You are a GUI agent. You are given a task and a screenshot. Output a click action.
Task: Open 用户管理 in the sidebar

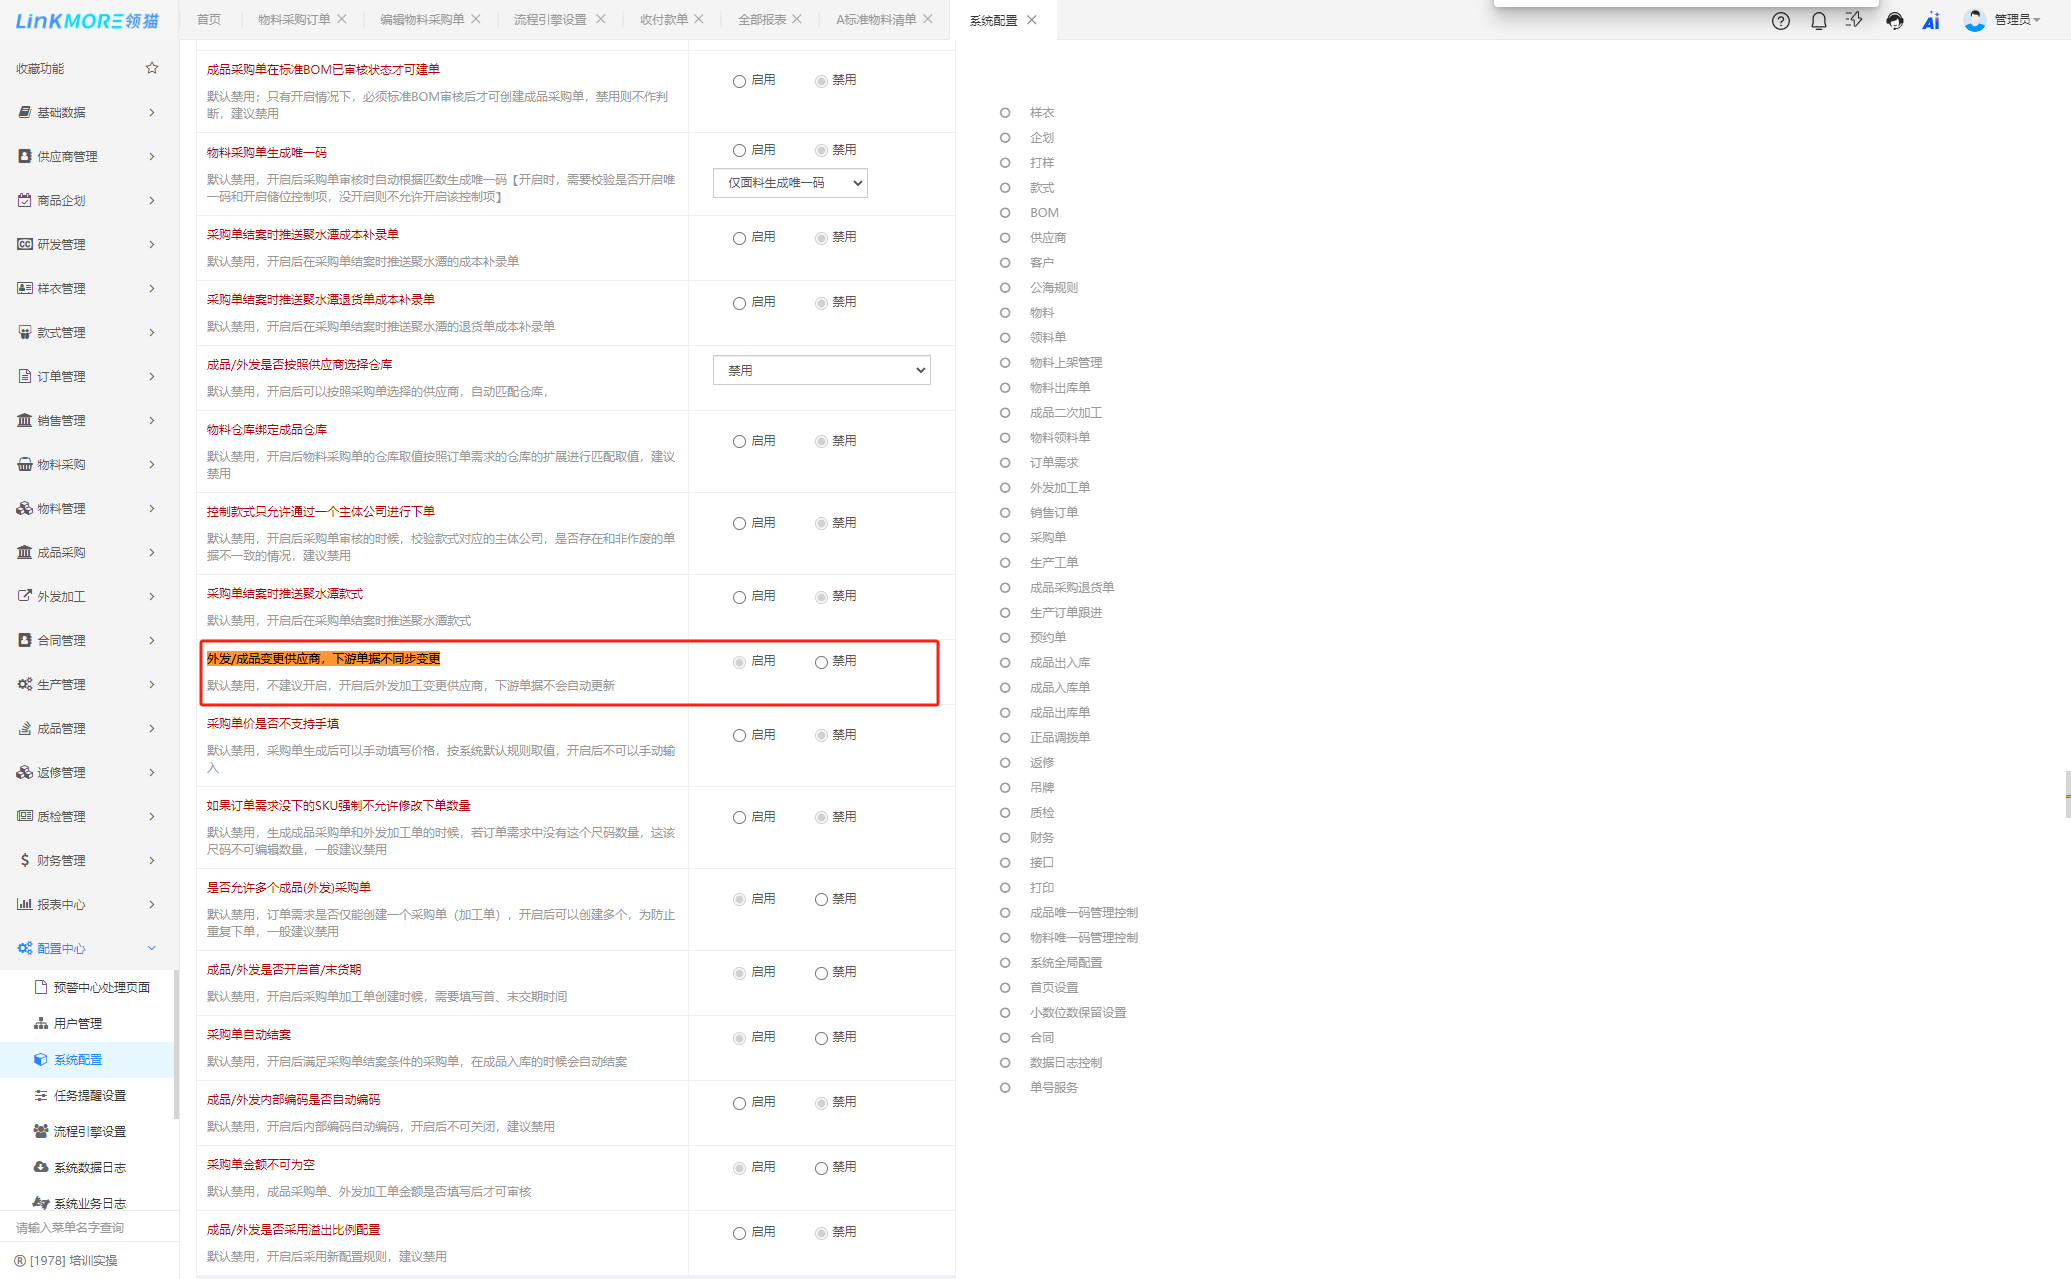click(x=77, y=1023)
